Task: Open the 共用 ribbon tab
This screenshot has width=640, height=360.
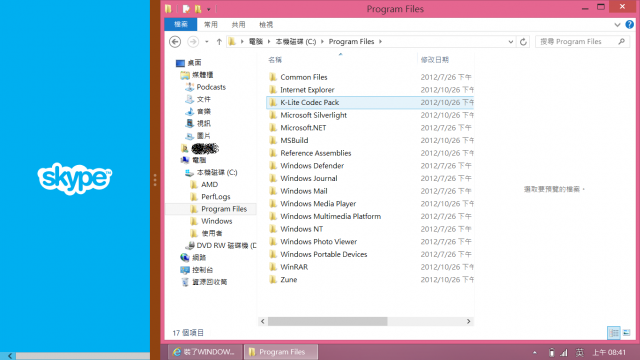Action: (238, 24)
